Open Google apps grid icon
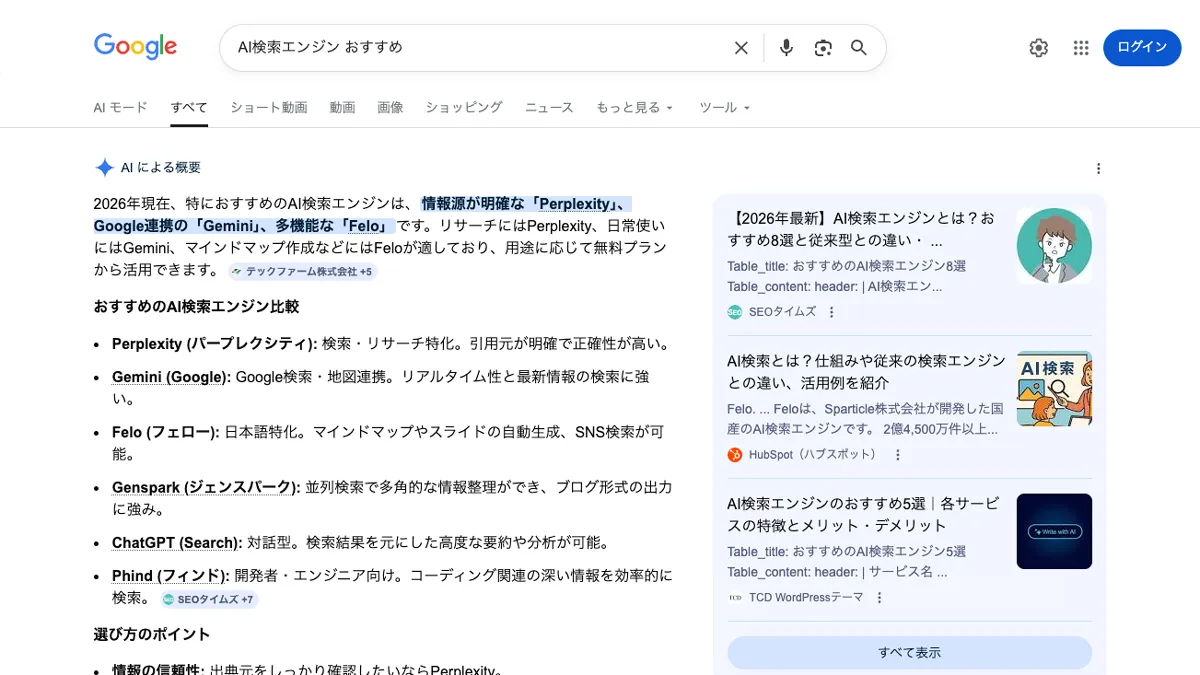Image resolution: width=1200 pixels, height=675 pixels. click(x=1081, y=48)
